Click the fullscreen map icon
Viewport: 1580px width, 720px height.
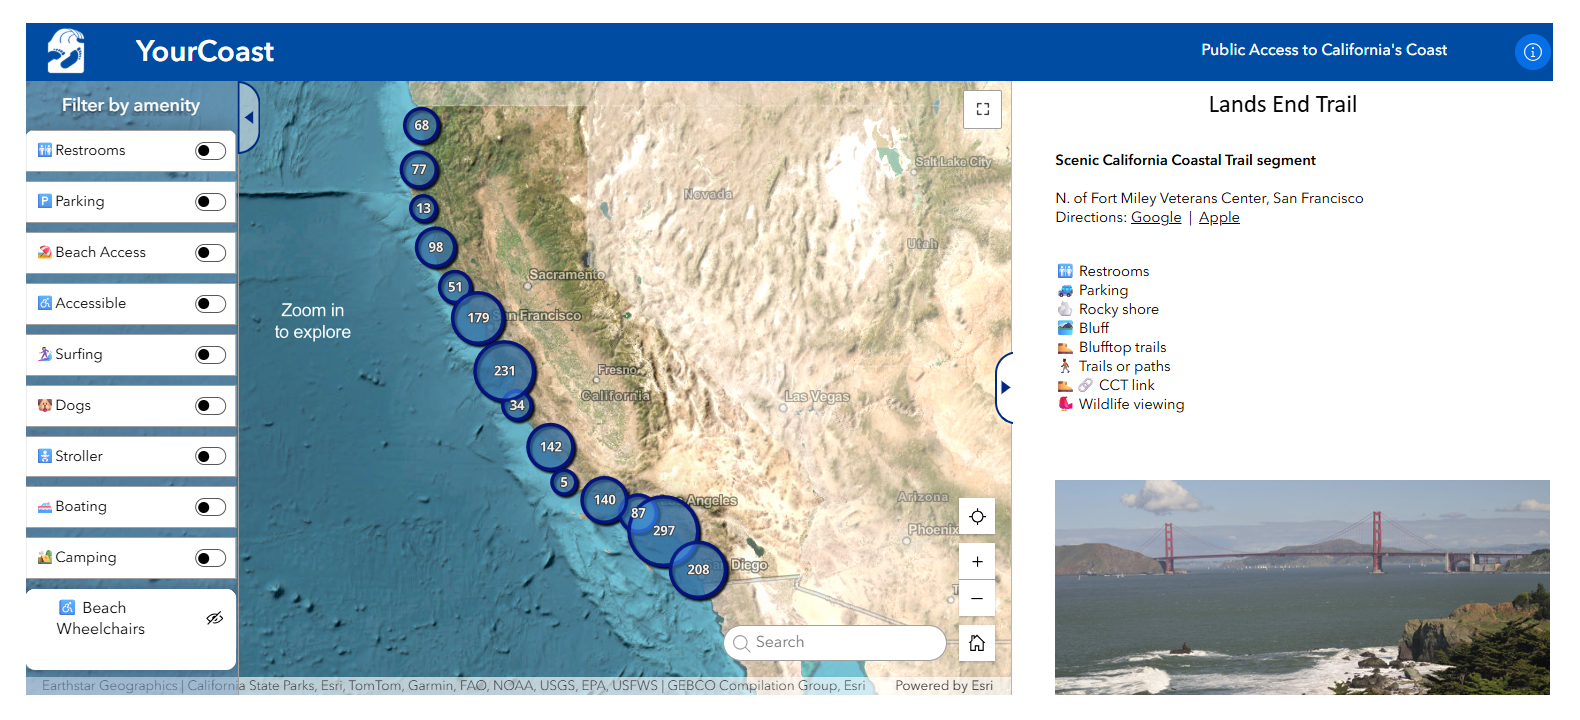[x=982, y=109]
